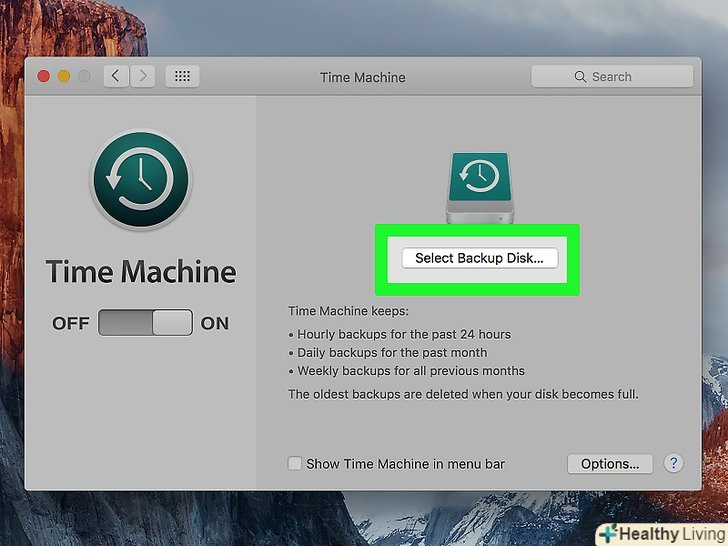Toggle the Time Machine OFF/ON switch
The width and height of the screenshot is (728, 546).
click(x=145, y=322)
